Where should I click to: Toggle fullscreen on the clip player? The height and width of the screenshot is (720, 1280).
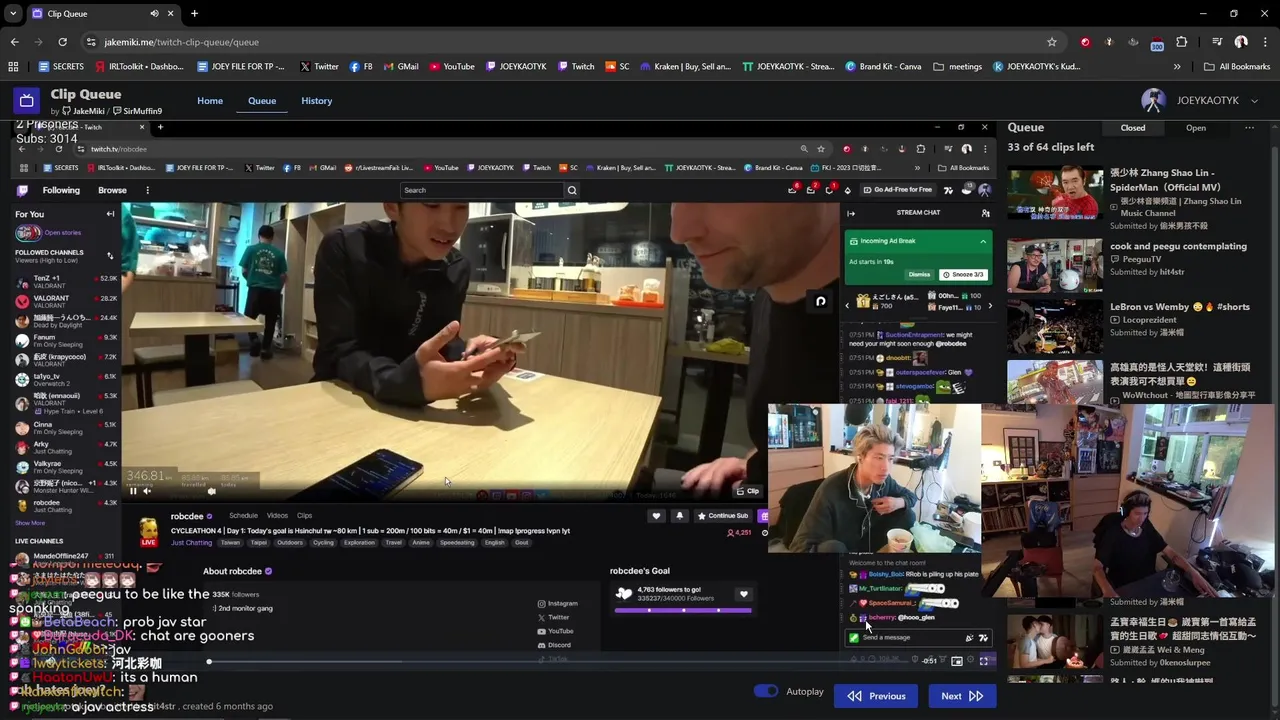click(x=984, y=661)
